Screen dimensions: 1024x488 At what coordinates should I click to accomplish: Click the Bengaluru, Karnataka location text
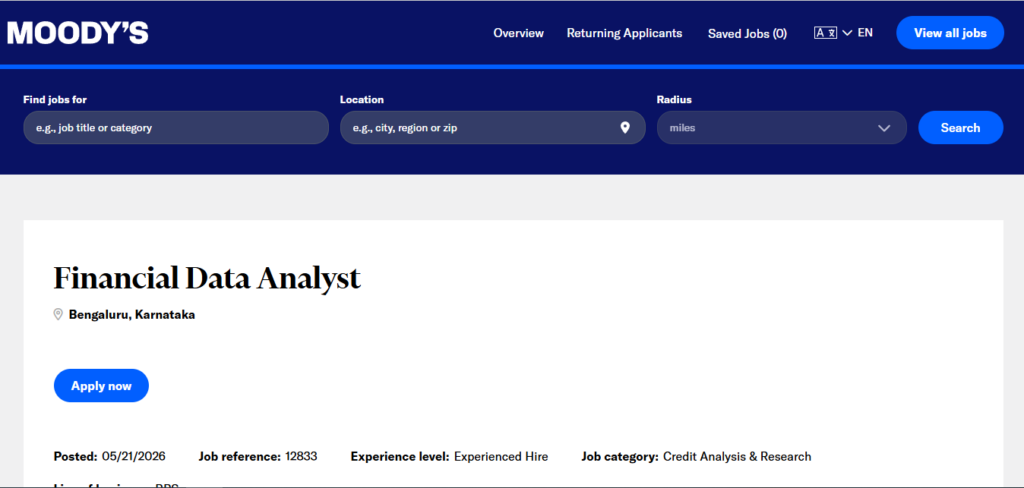(132, 314)
